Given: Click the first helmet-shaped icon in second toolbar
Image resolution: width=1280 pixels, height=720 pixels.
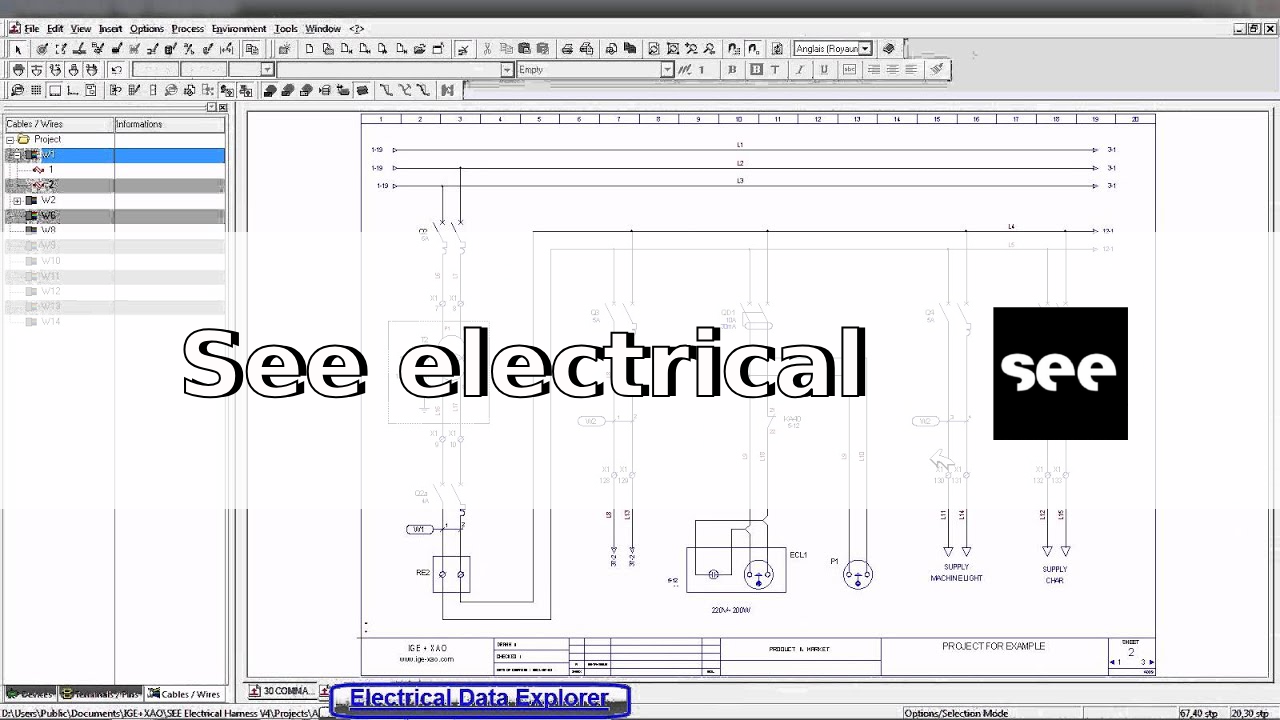Looking at the screenshot, I should (x=18, y=70).
